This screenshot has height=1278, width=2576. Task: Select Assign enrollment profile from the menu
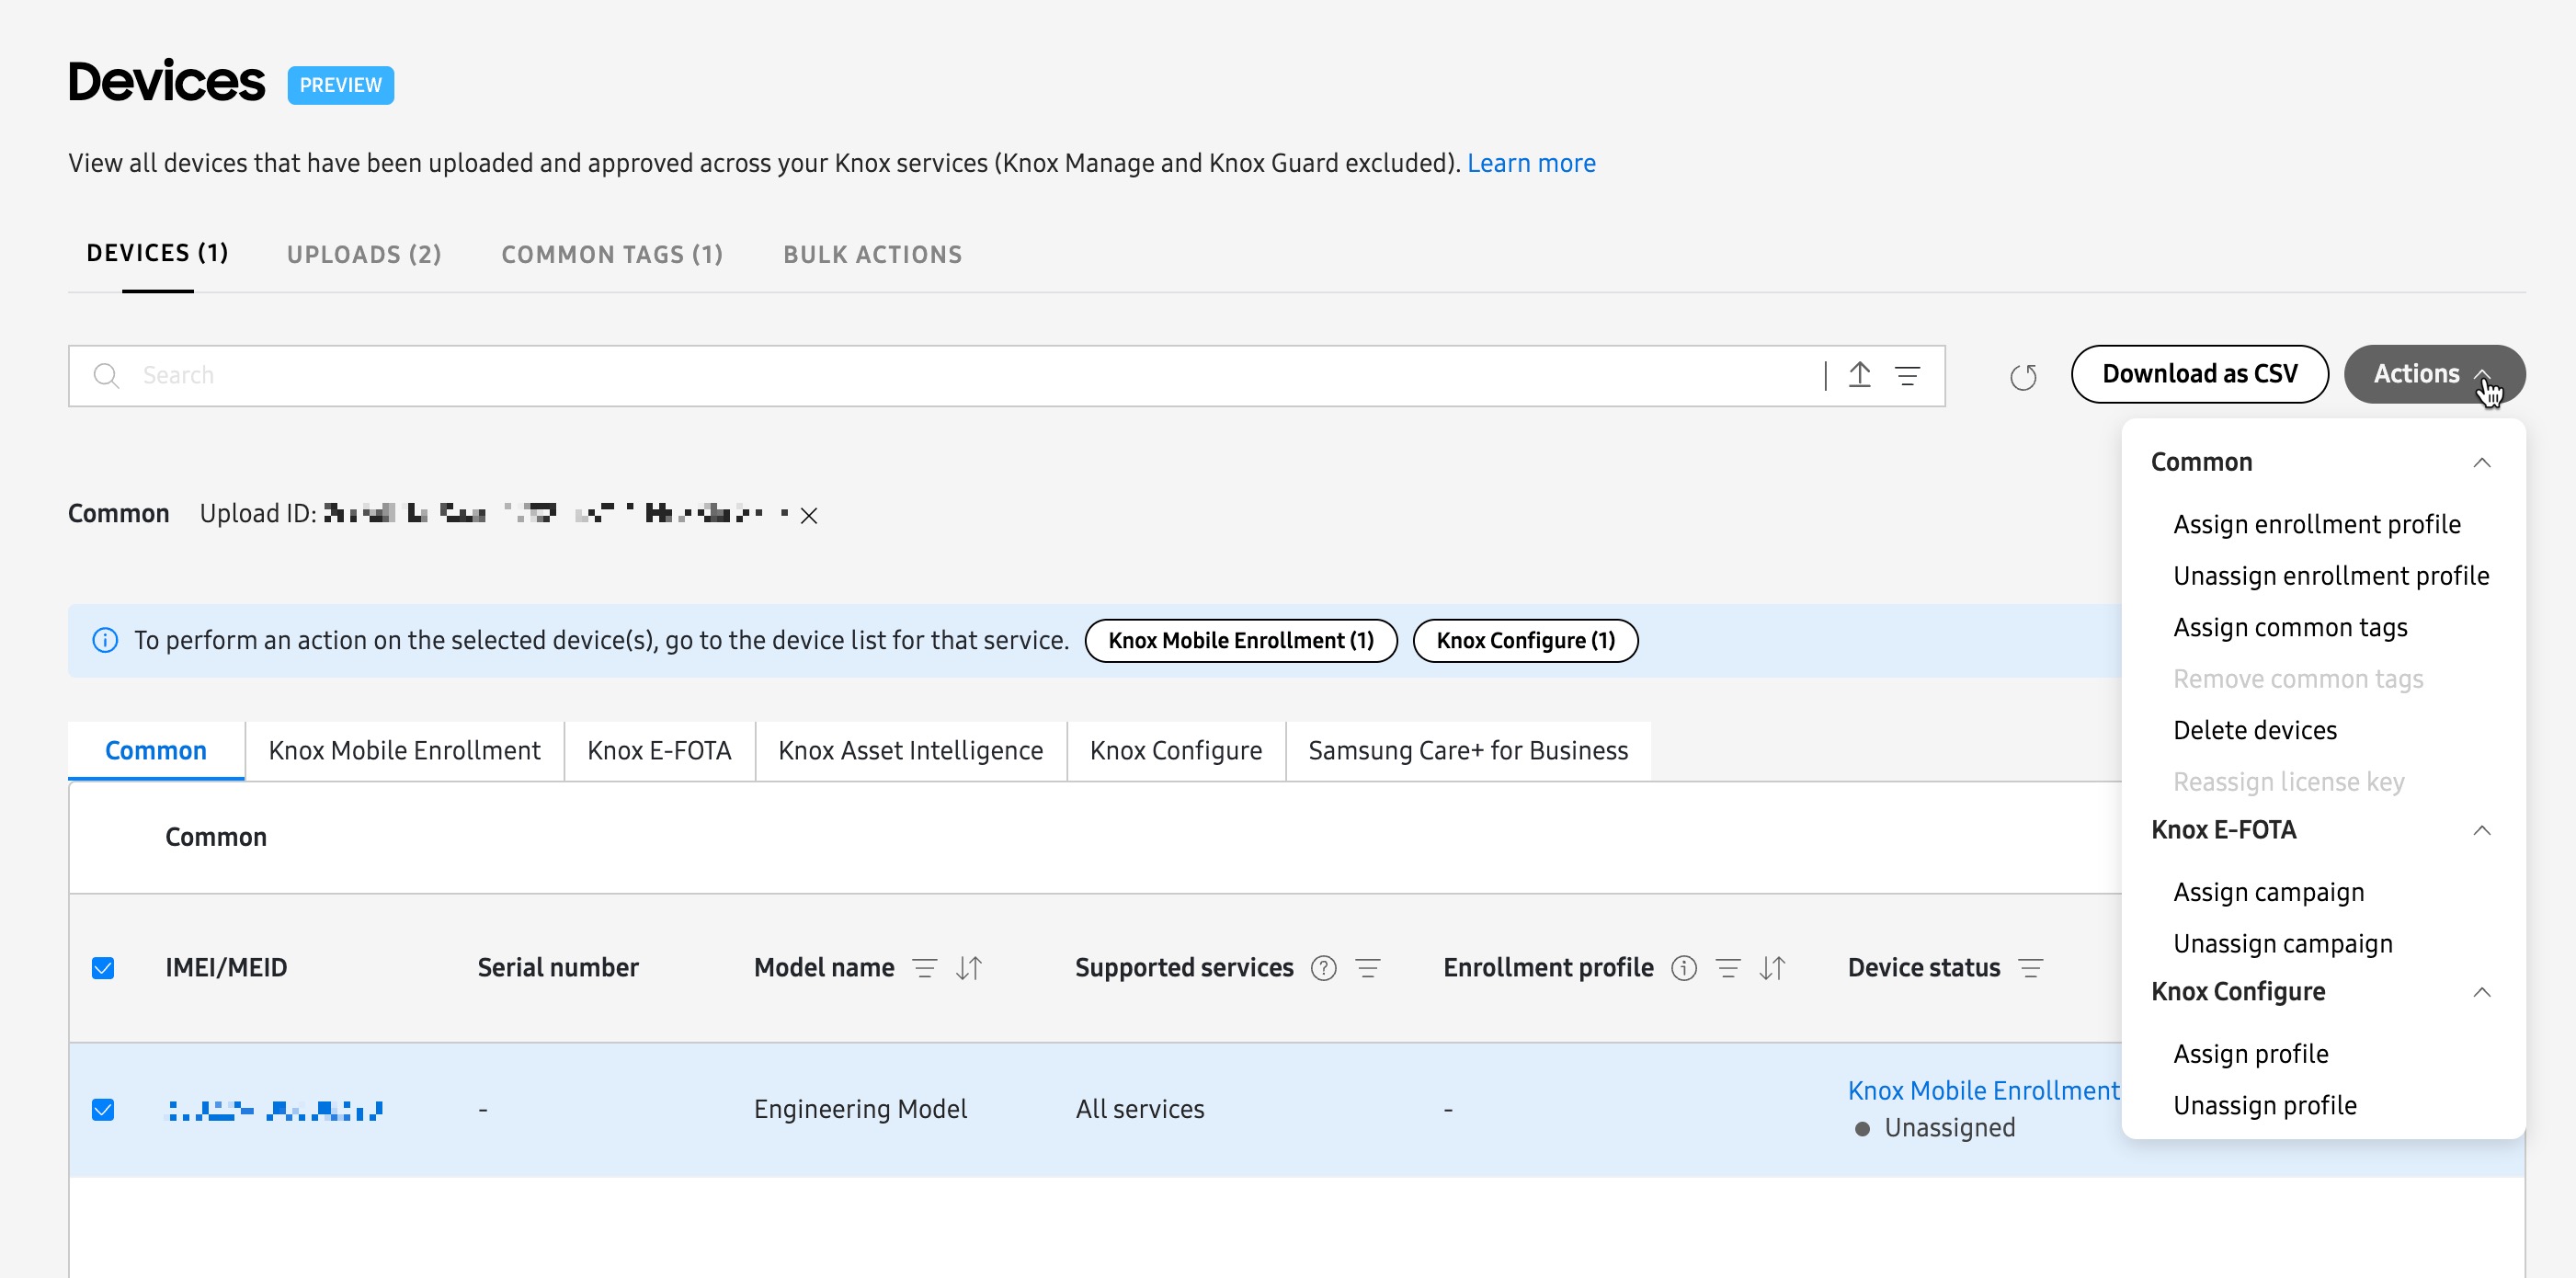[x=2317, y=523]
